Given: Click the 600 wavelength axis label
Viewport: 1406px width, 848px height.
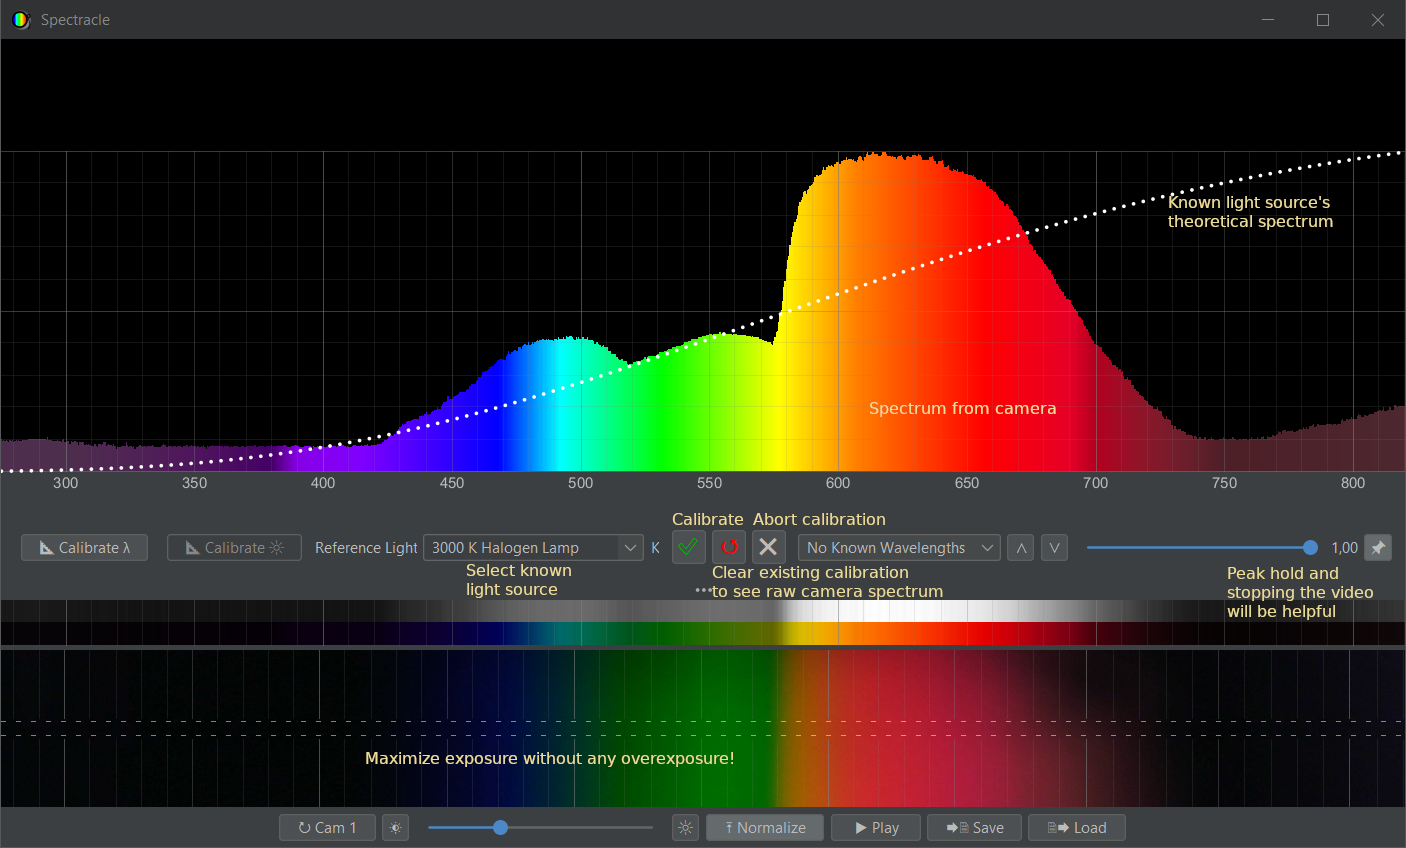Looking at the screenshot, I should pyautogui.click(x=838, y=483).
